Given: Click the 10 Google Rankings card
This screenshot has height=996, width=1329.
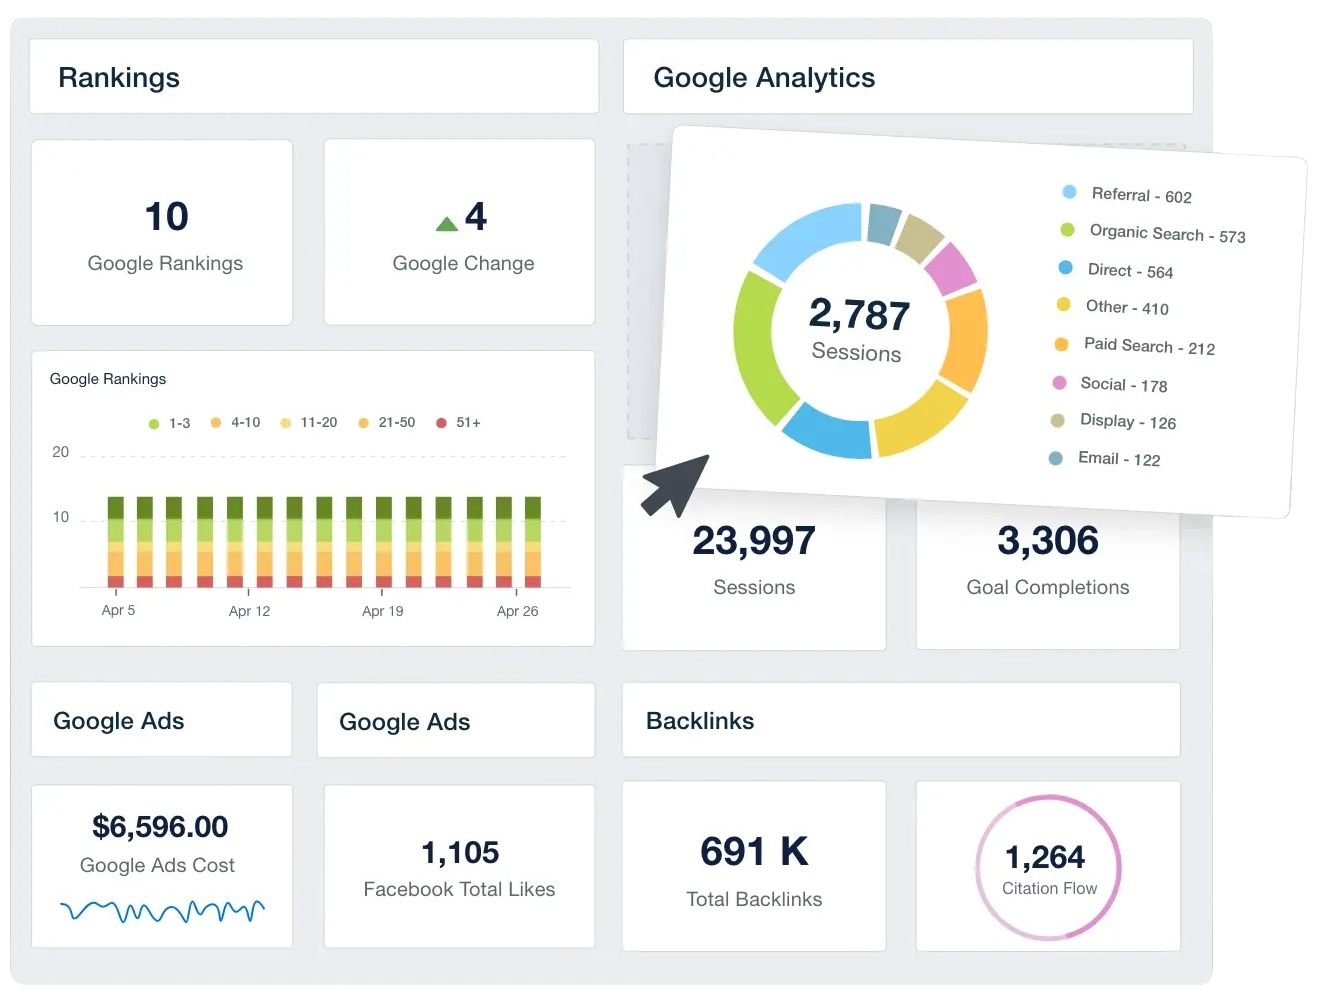Looking at the screenshot, I should [162, 232].
